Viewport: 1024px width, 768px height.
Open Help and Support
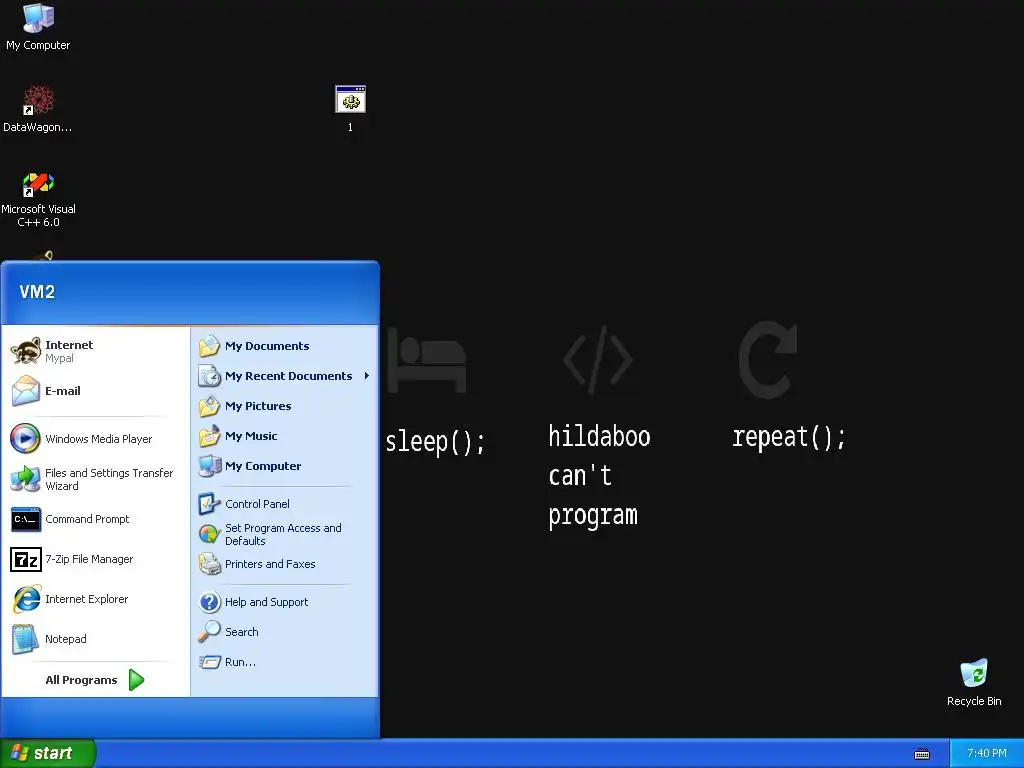pyautogui.click(x=285, y=602)
